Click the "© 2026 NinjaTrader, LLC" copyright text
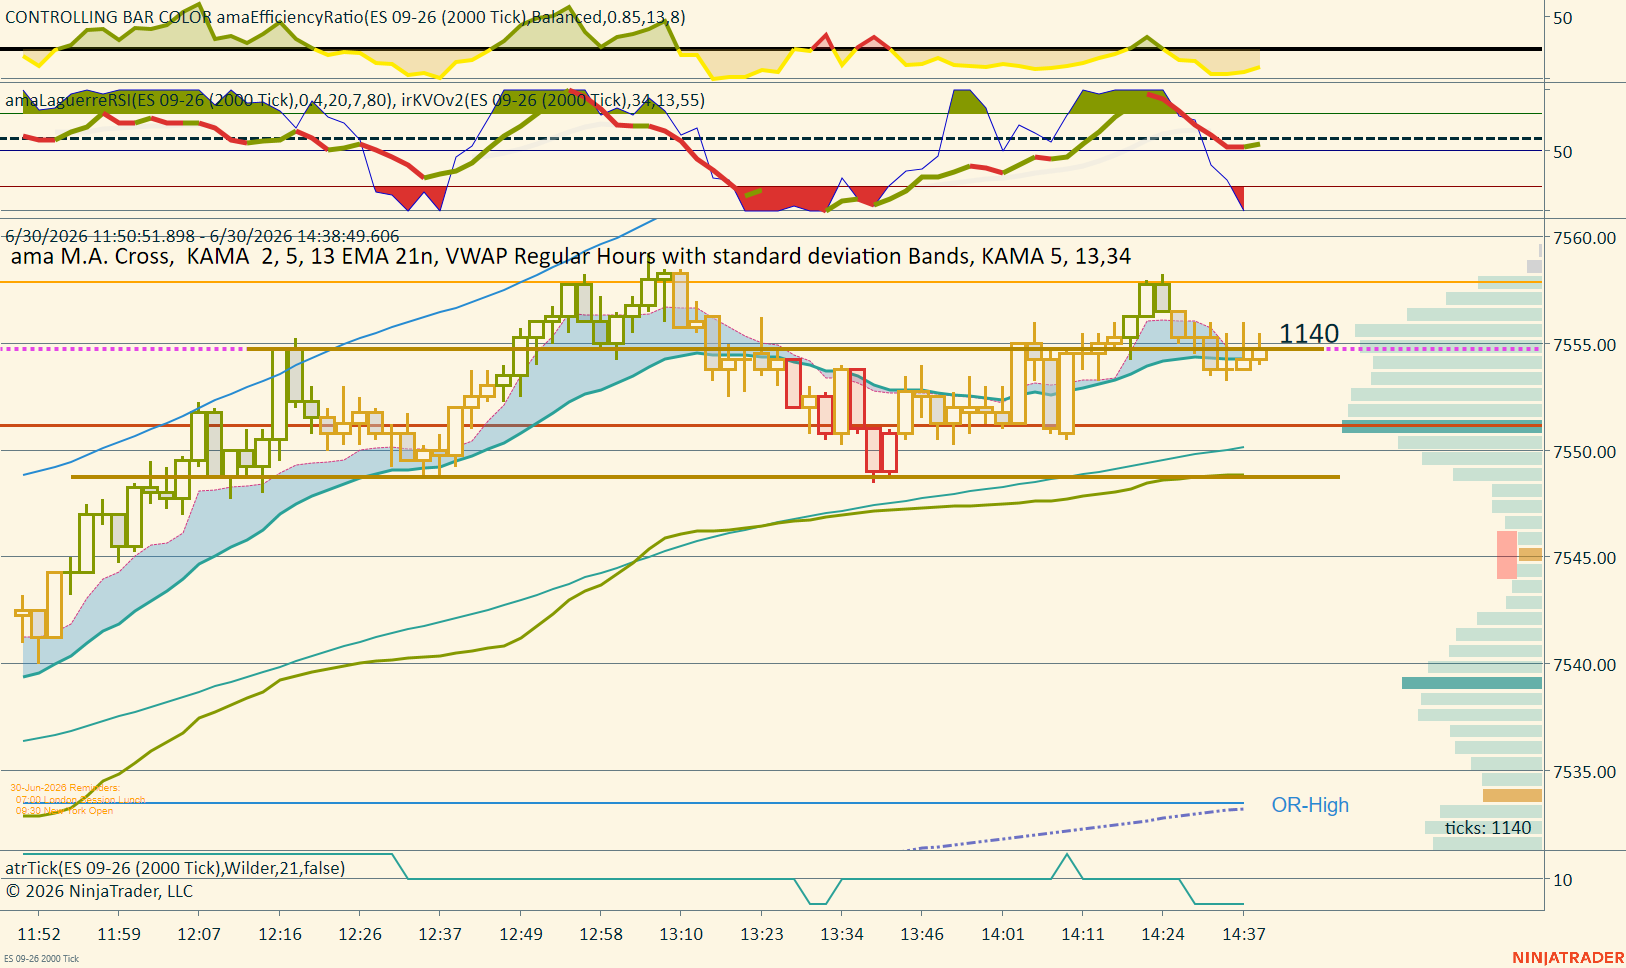Image resolution: width=1626 pixels, height=968 pixels. tap(99, 891)
